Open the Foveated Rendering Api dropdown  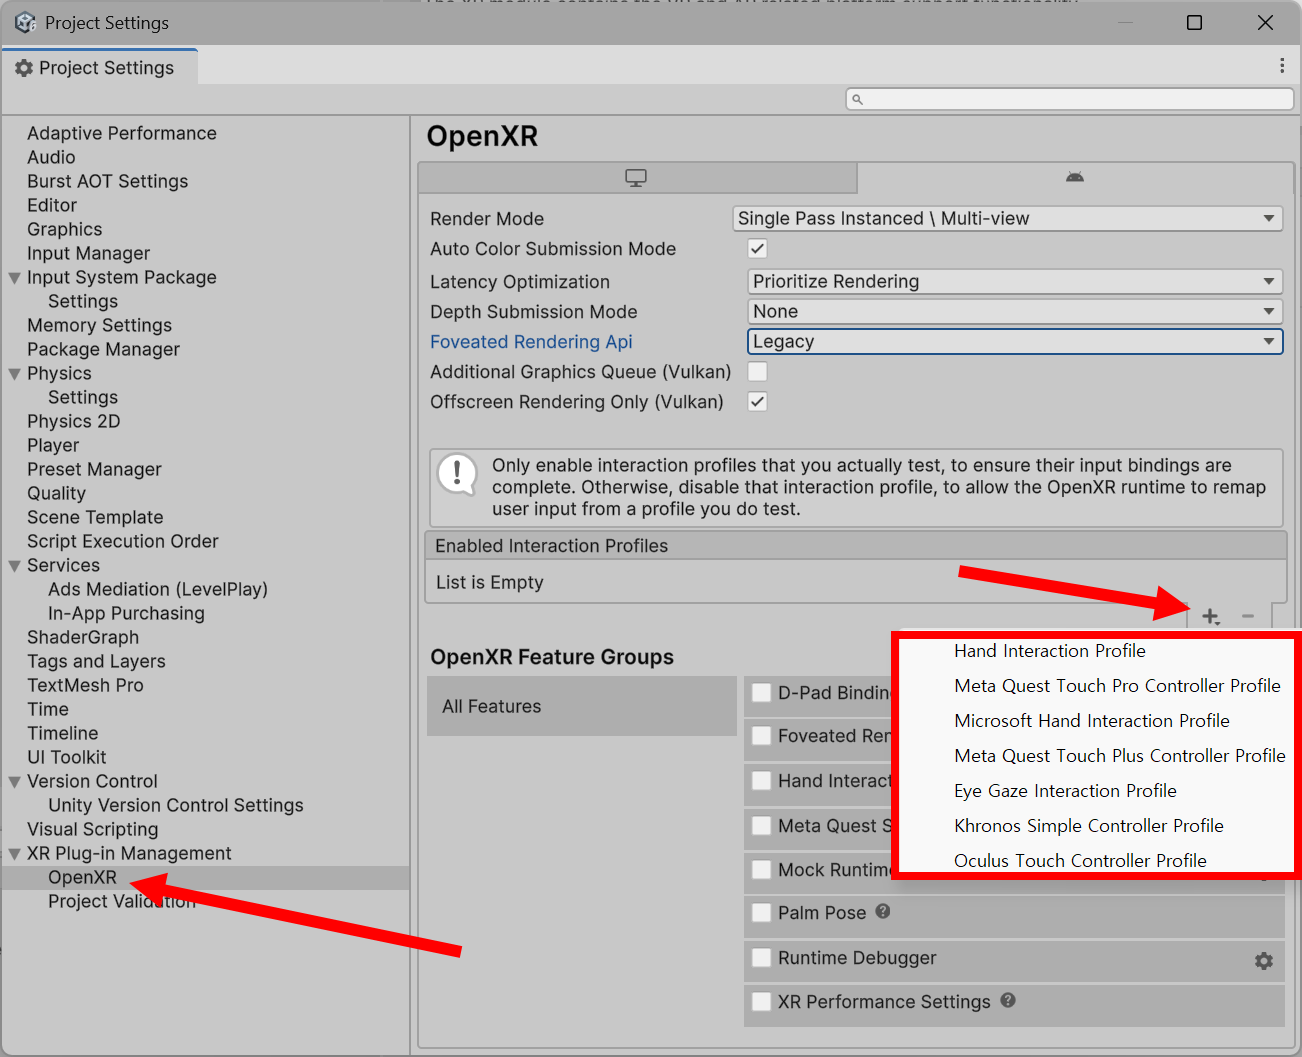coord(1015,342)
